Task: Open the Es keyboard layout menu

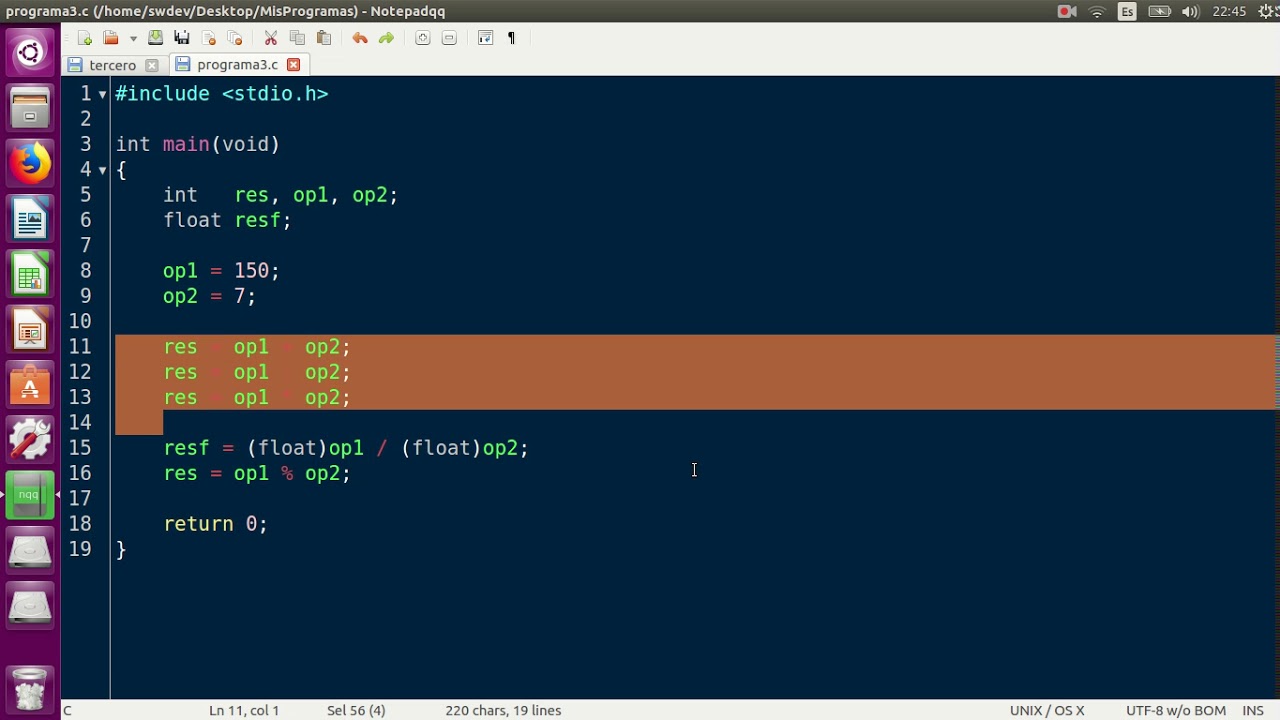Action: tap(1128, 11)
